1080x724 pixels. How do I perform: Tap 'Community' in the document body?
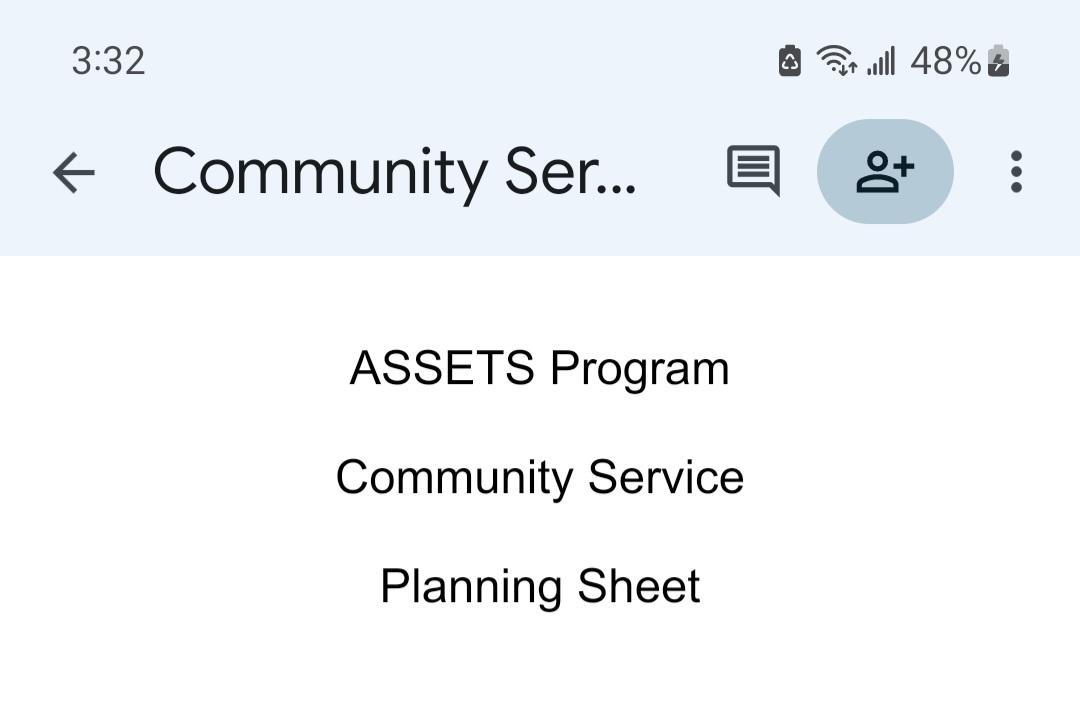click(455, 477)
